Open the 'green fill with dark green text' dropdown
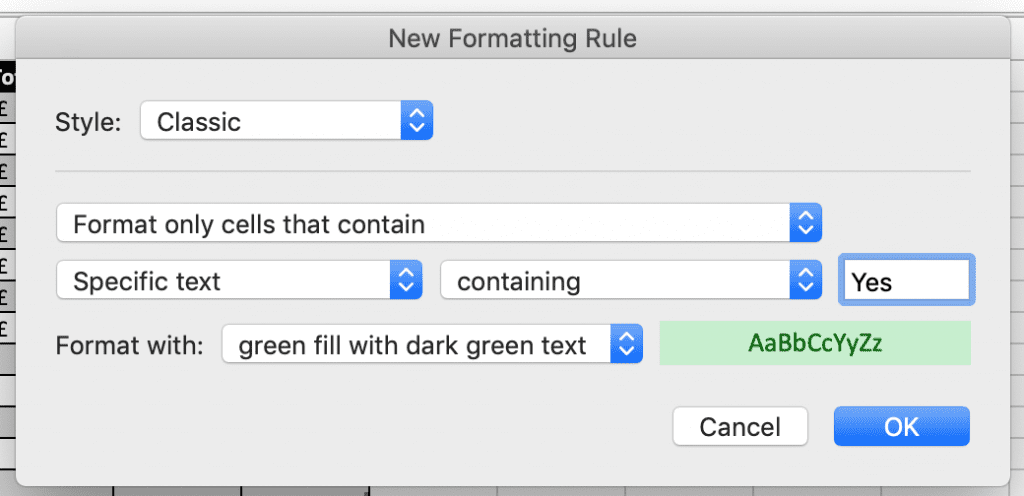Image resolution: width=1024 pixels, height=496 pixels. click(418, 346)
